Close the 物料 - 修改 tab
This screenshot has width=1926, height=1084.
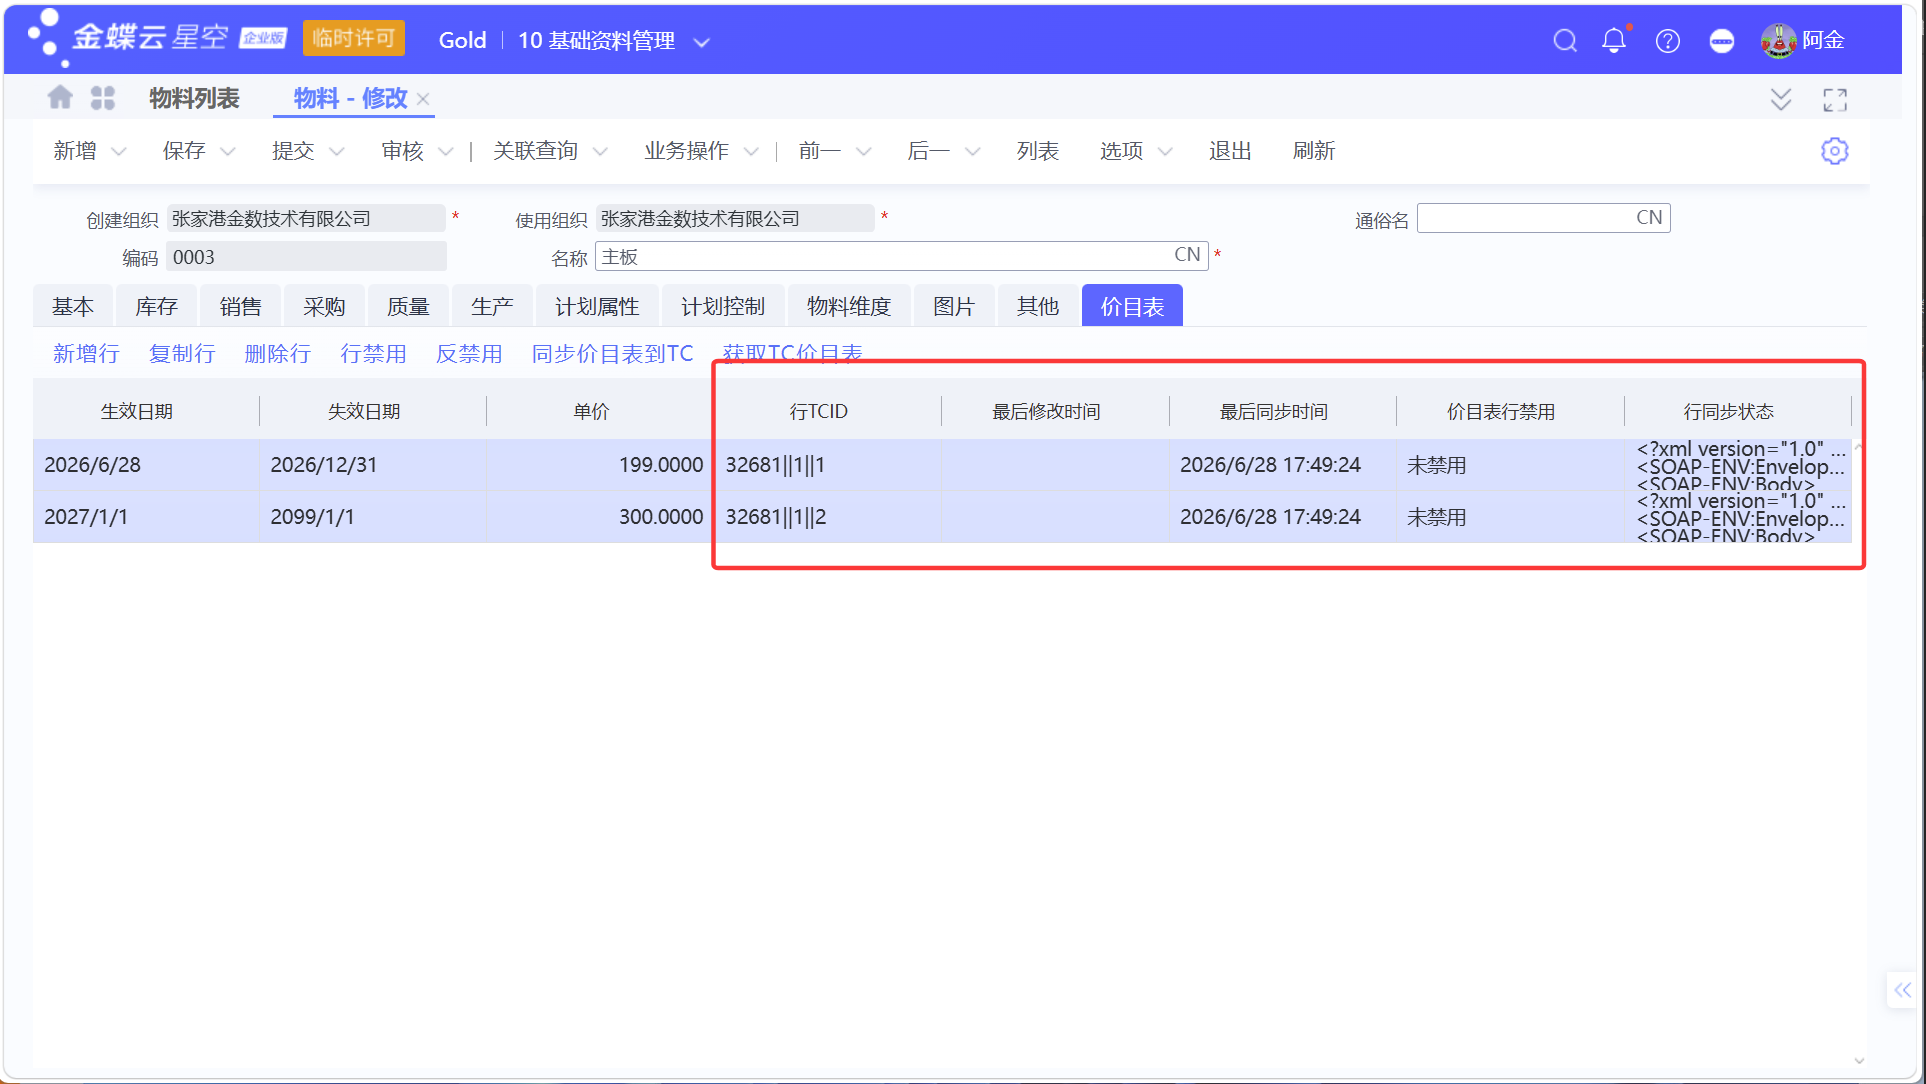click(x=423, y=98)
